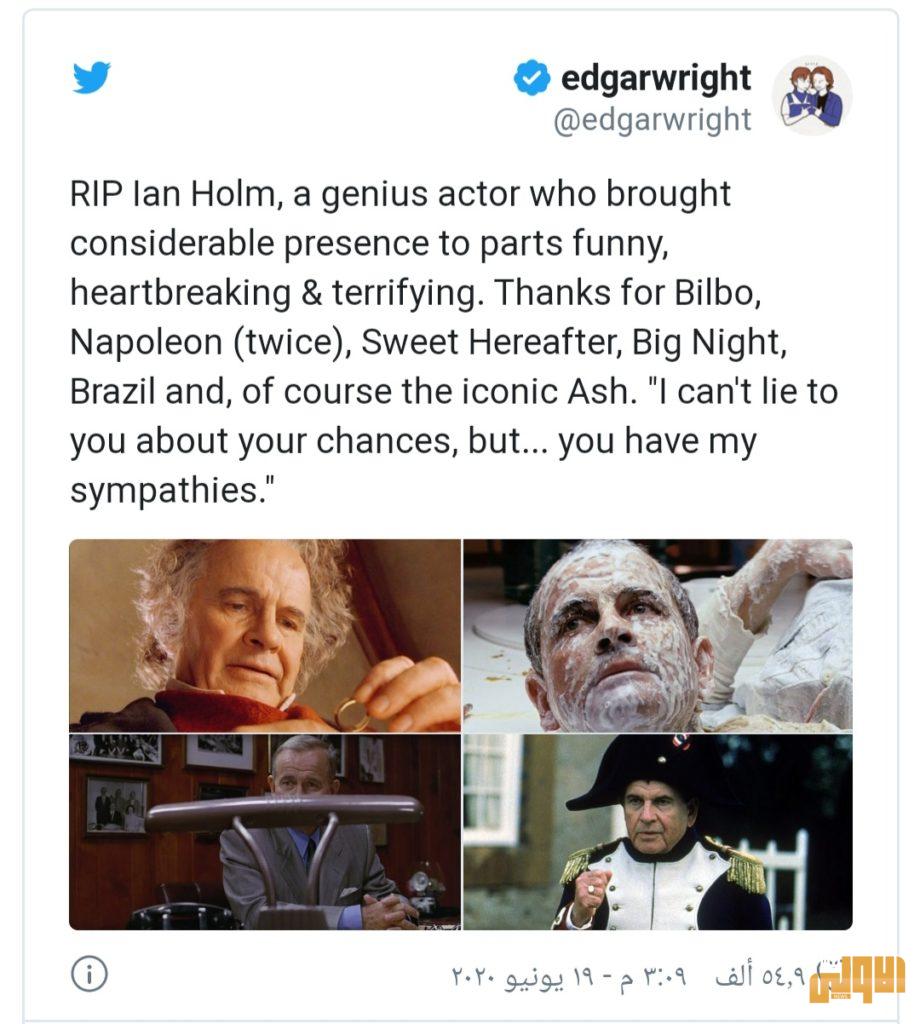Open the photo of man at desk
920x1024 pixels.
(265, 831)
